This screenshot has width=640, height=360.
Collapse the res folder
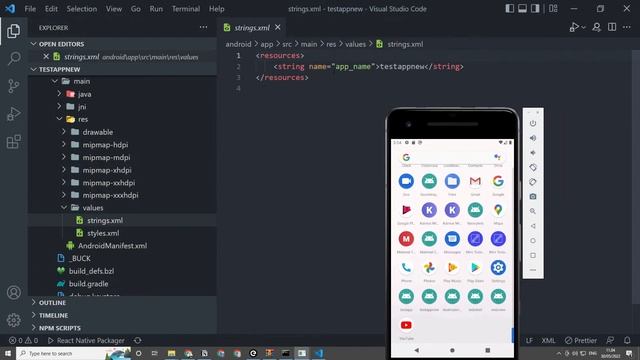click(x=59, y=119)
